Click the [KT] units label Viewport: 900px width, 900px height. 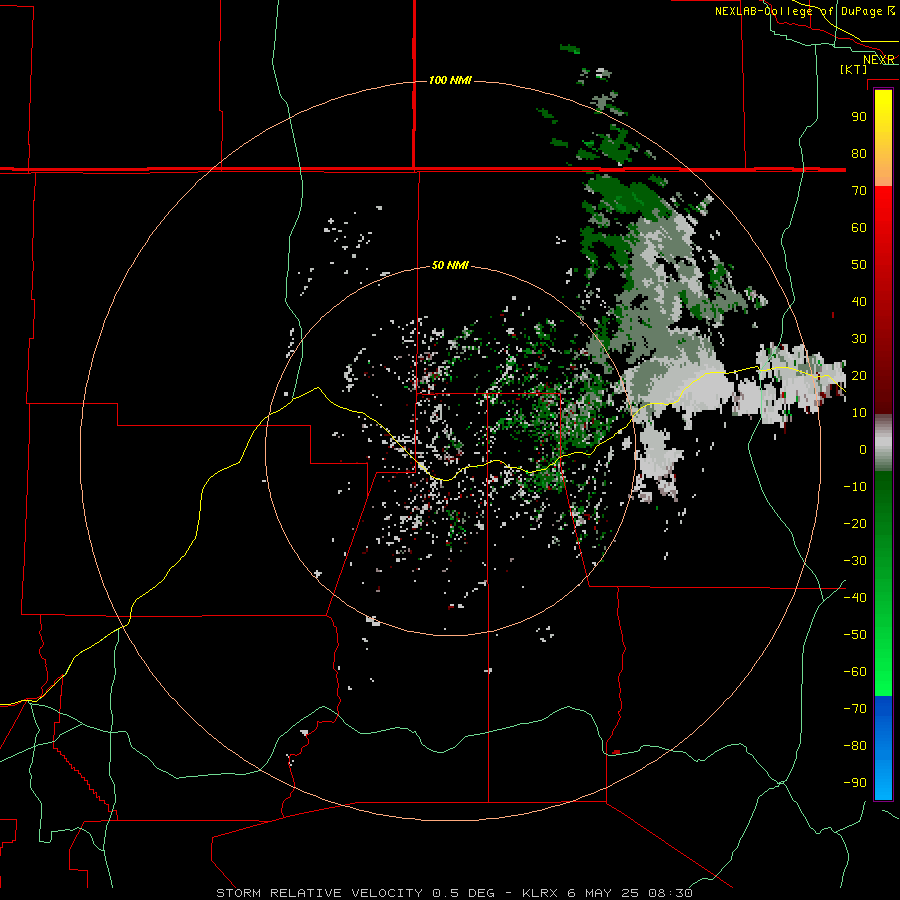[x=854, y=69]
